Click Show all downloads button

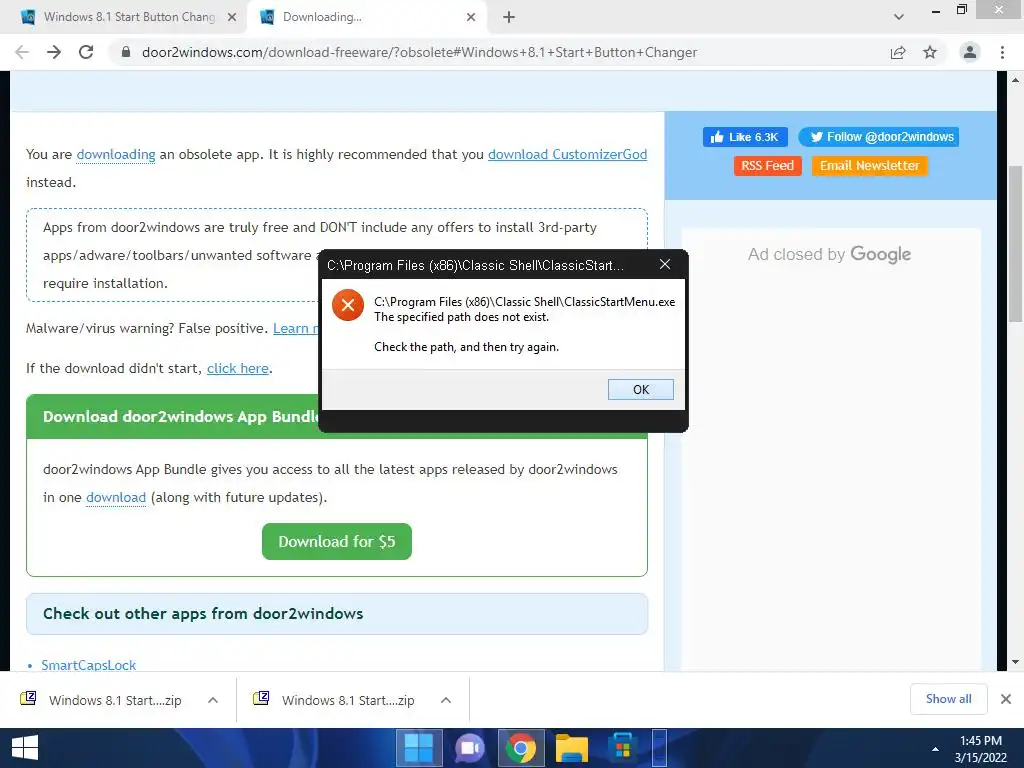948,699
